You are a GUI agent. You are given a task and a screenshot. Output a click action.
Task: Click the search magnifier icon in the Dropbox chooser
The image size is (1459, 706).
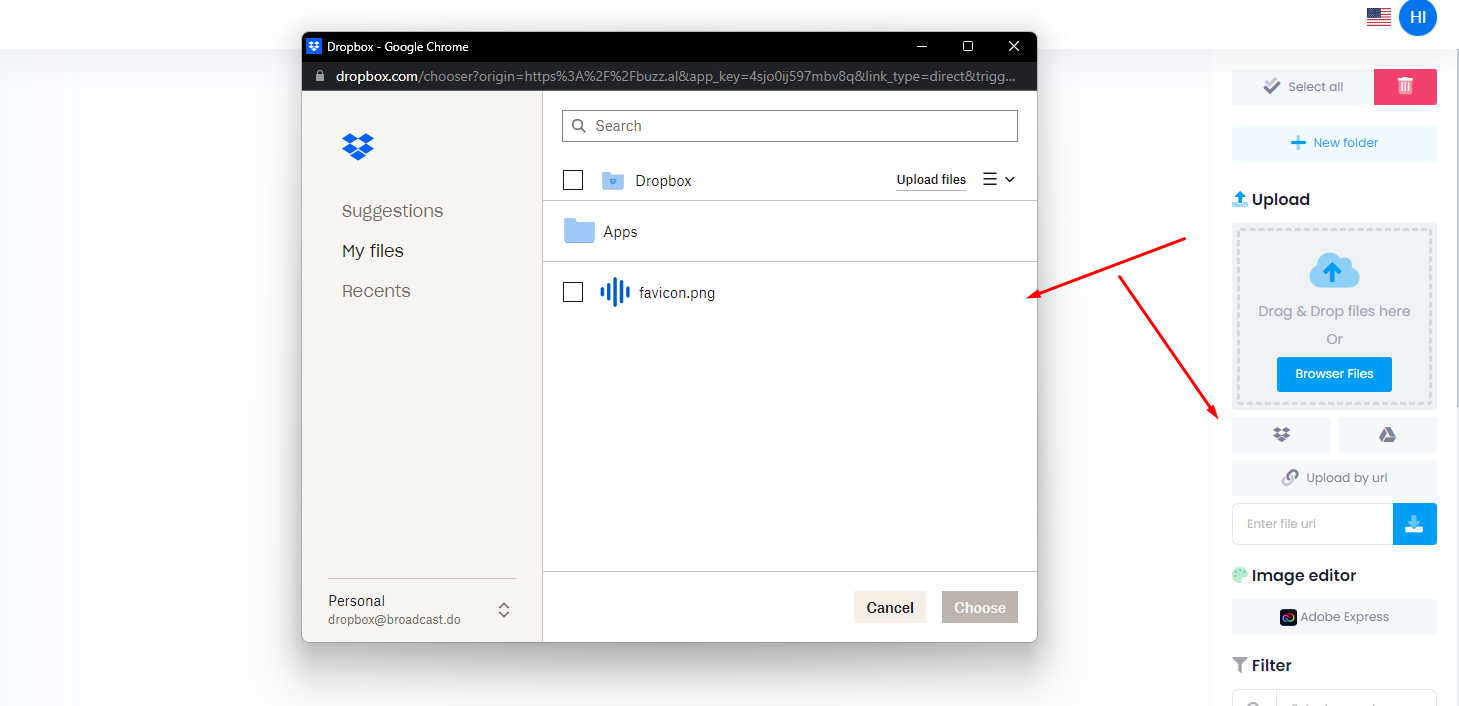point(580,126)
